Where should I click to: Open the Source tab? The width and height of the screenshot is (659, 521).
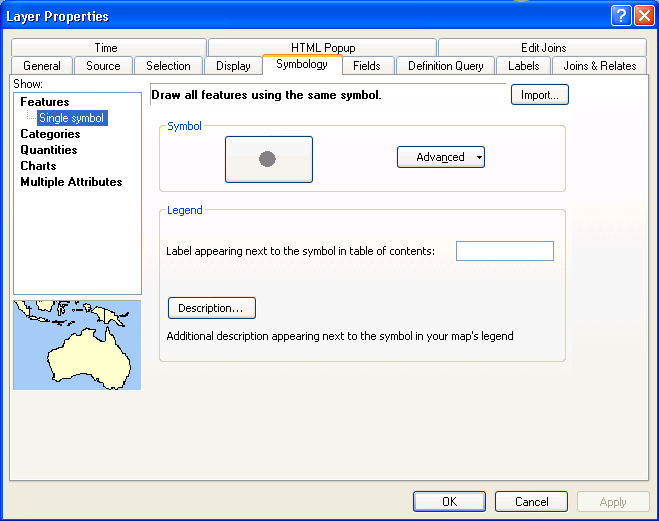[x=103, y=66]
